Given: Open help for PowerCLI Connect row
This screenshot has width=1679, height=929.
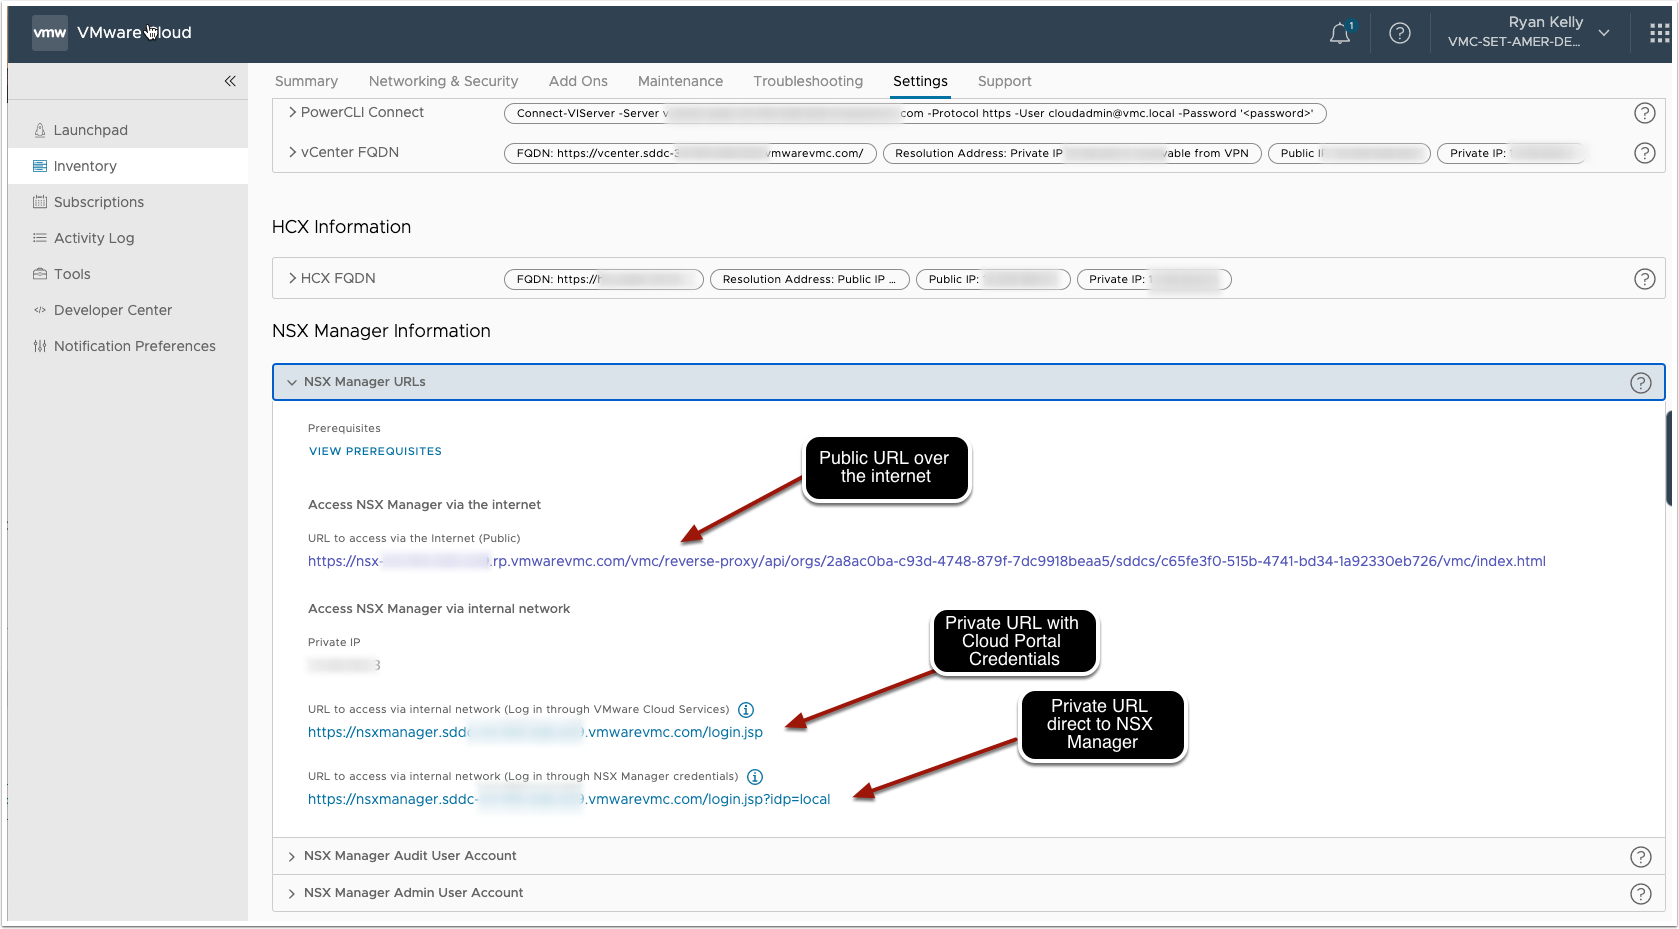Looking at the screenshot, I should coord(1644,113).
